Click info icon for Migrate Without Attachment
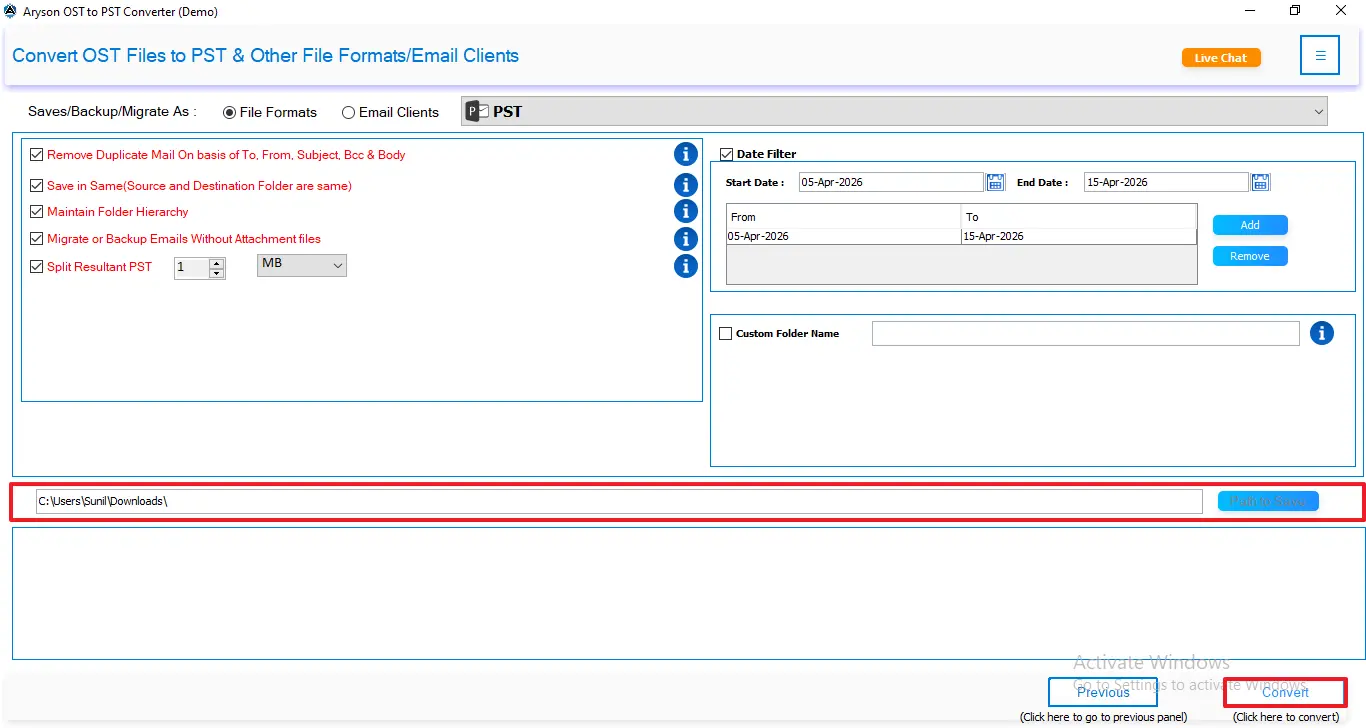 (x=686, y=238)
